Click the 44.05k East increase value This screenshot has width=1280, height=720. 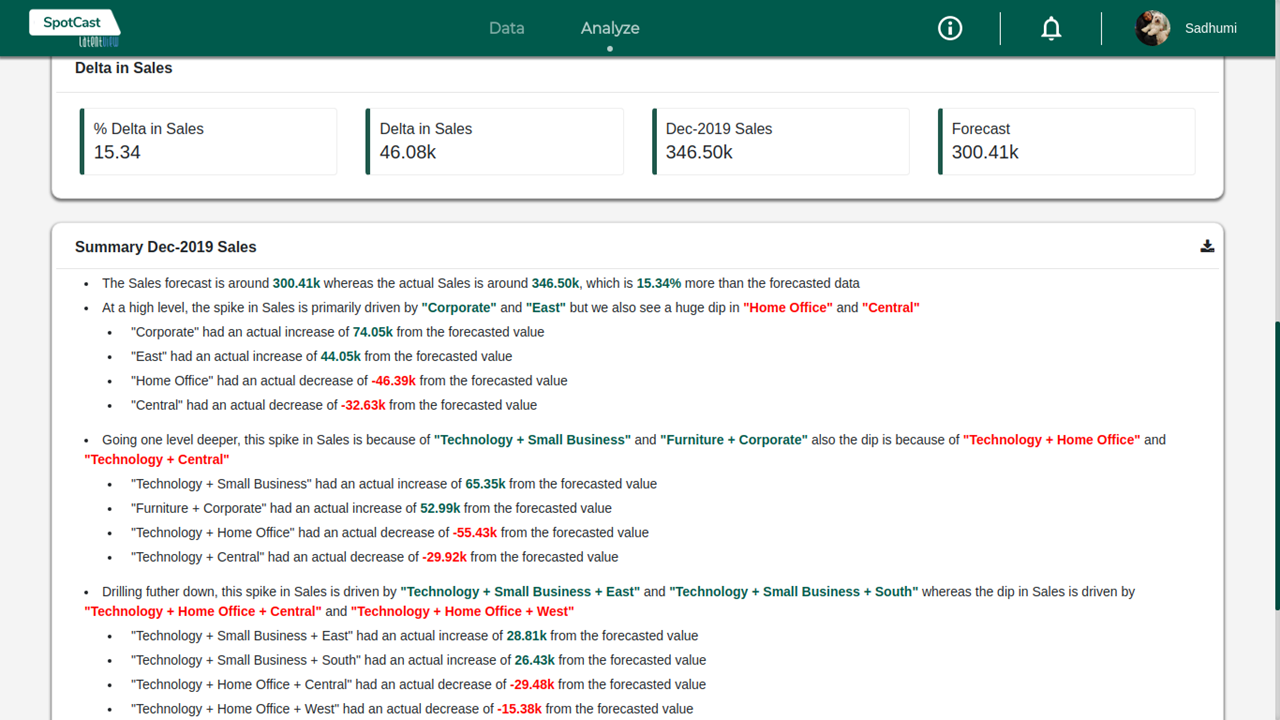341,356
